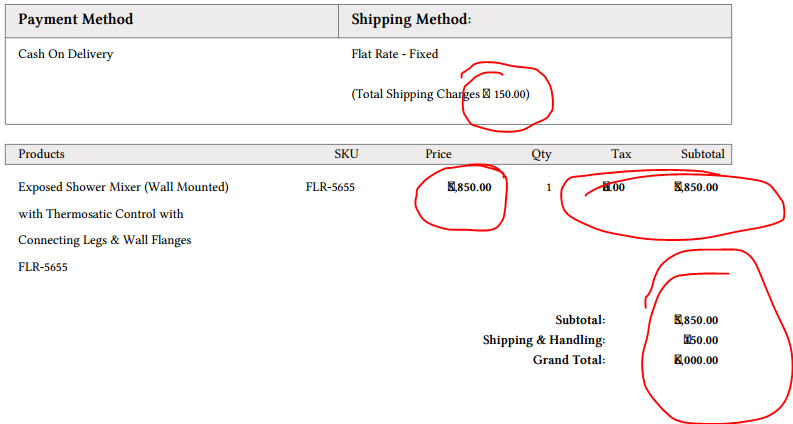The height and width of the screenshot is (424, 793).
Task: Click the Grand Total label
Action: [x=568, y=360]
